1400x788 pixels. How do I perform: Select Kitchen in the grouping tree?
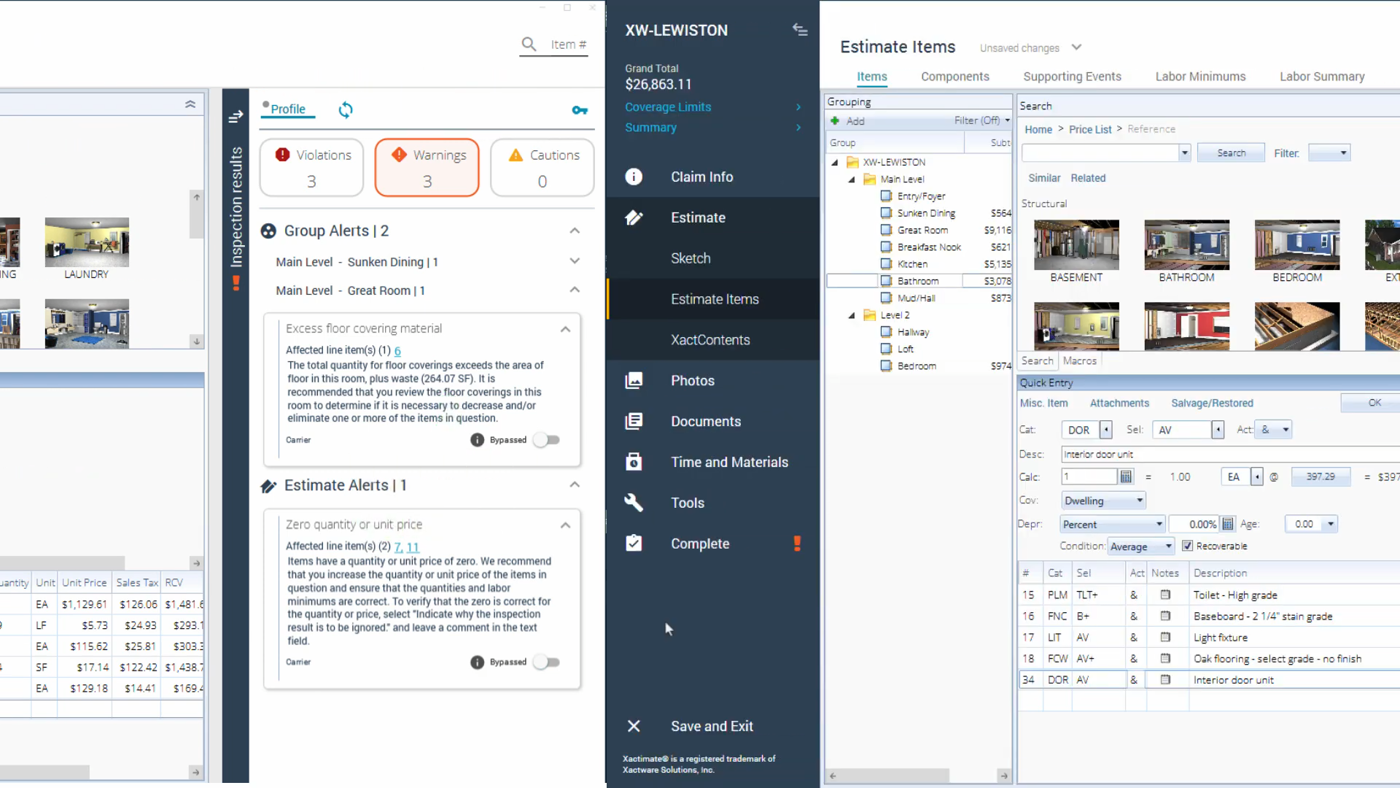pos(912,264)
